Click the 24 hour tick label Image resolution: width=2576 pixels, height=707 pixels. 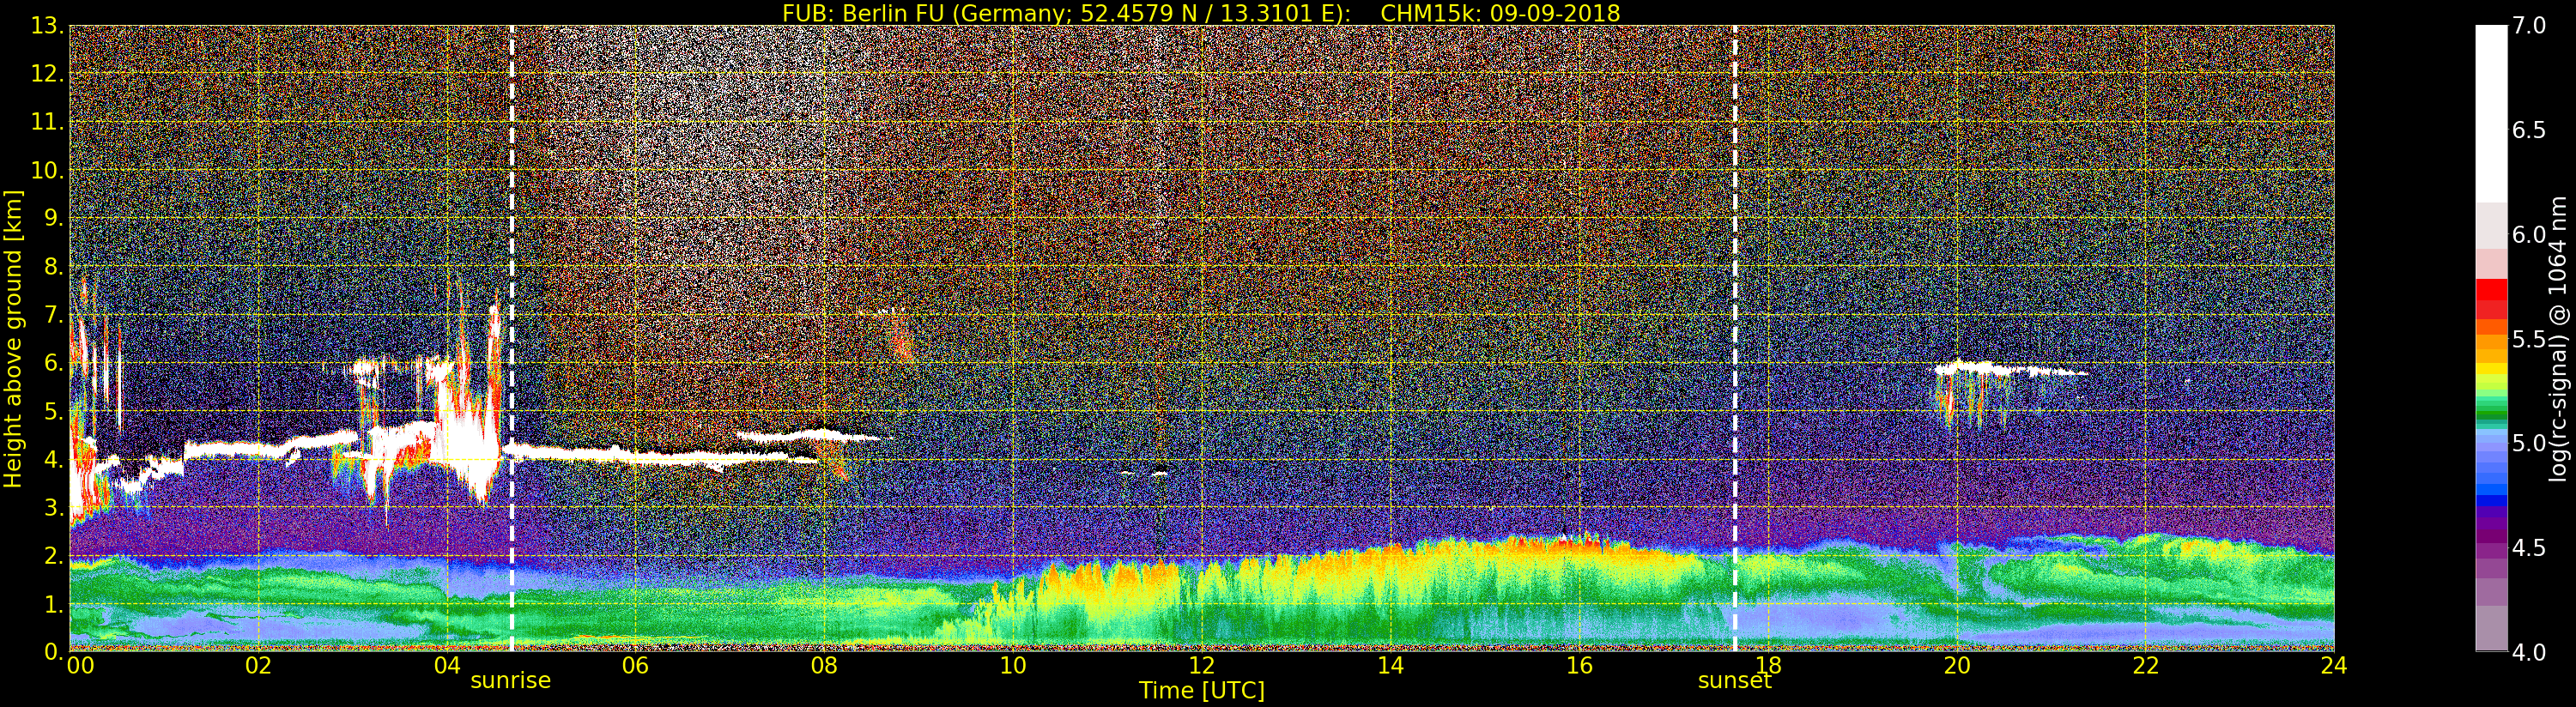[x=2334, y=665]
